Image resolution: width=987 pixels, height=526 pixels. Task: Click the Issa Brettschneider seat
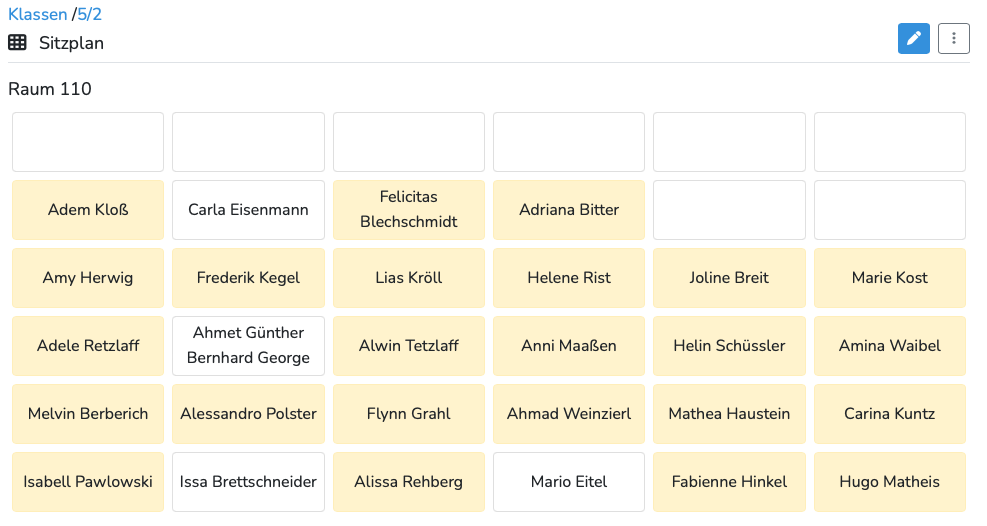pos(249,481)
